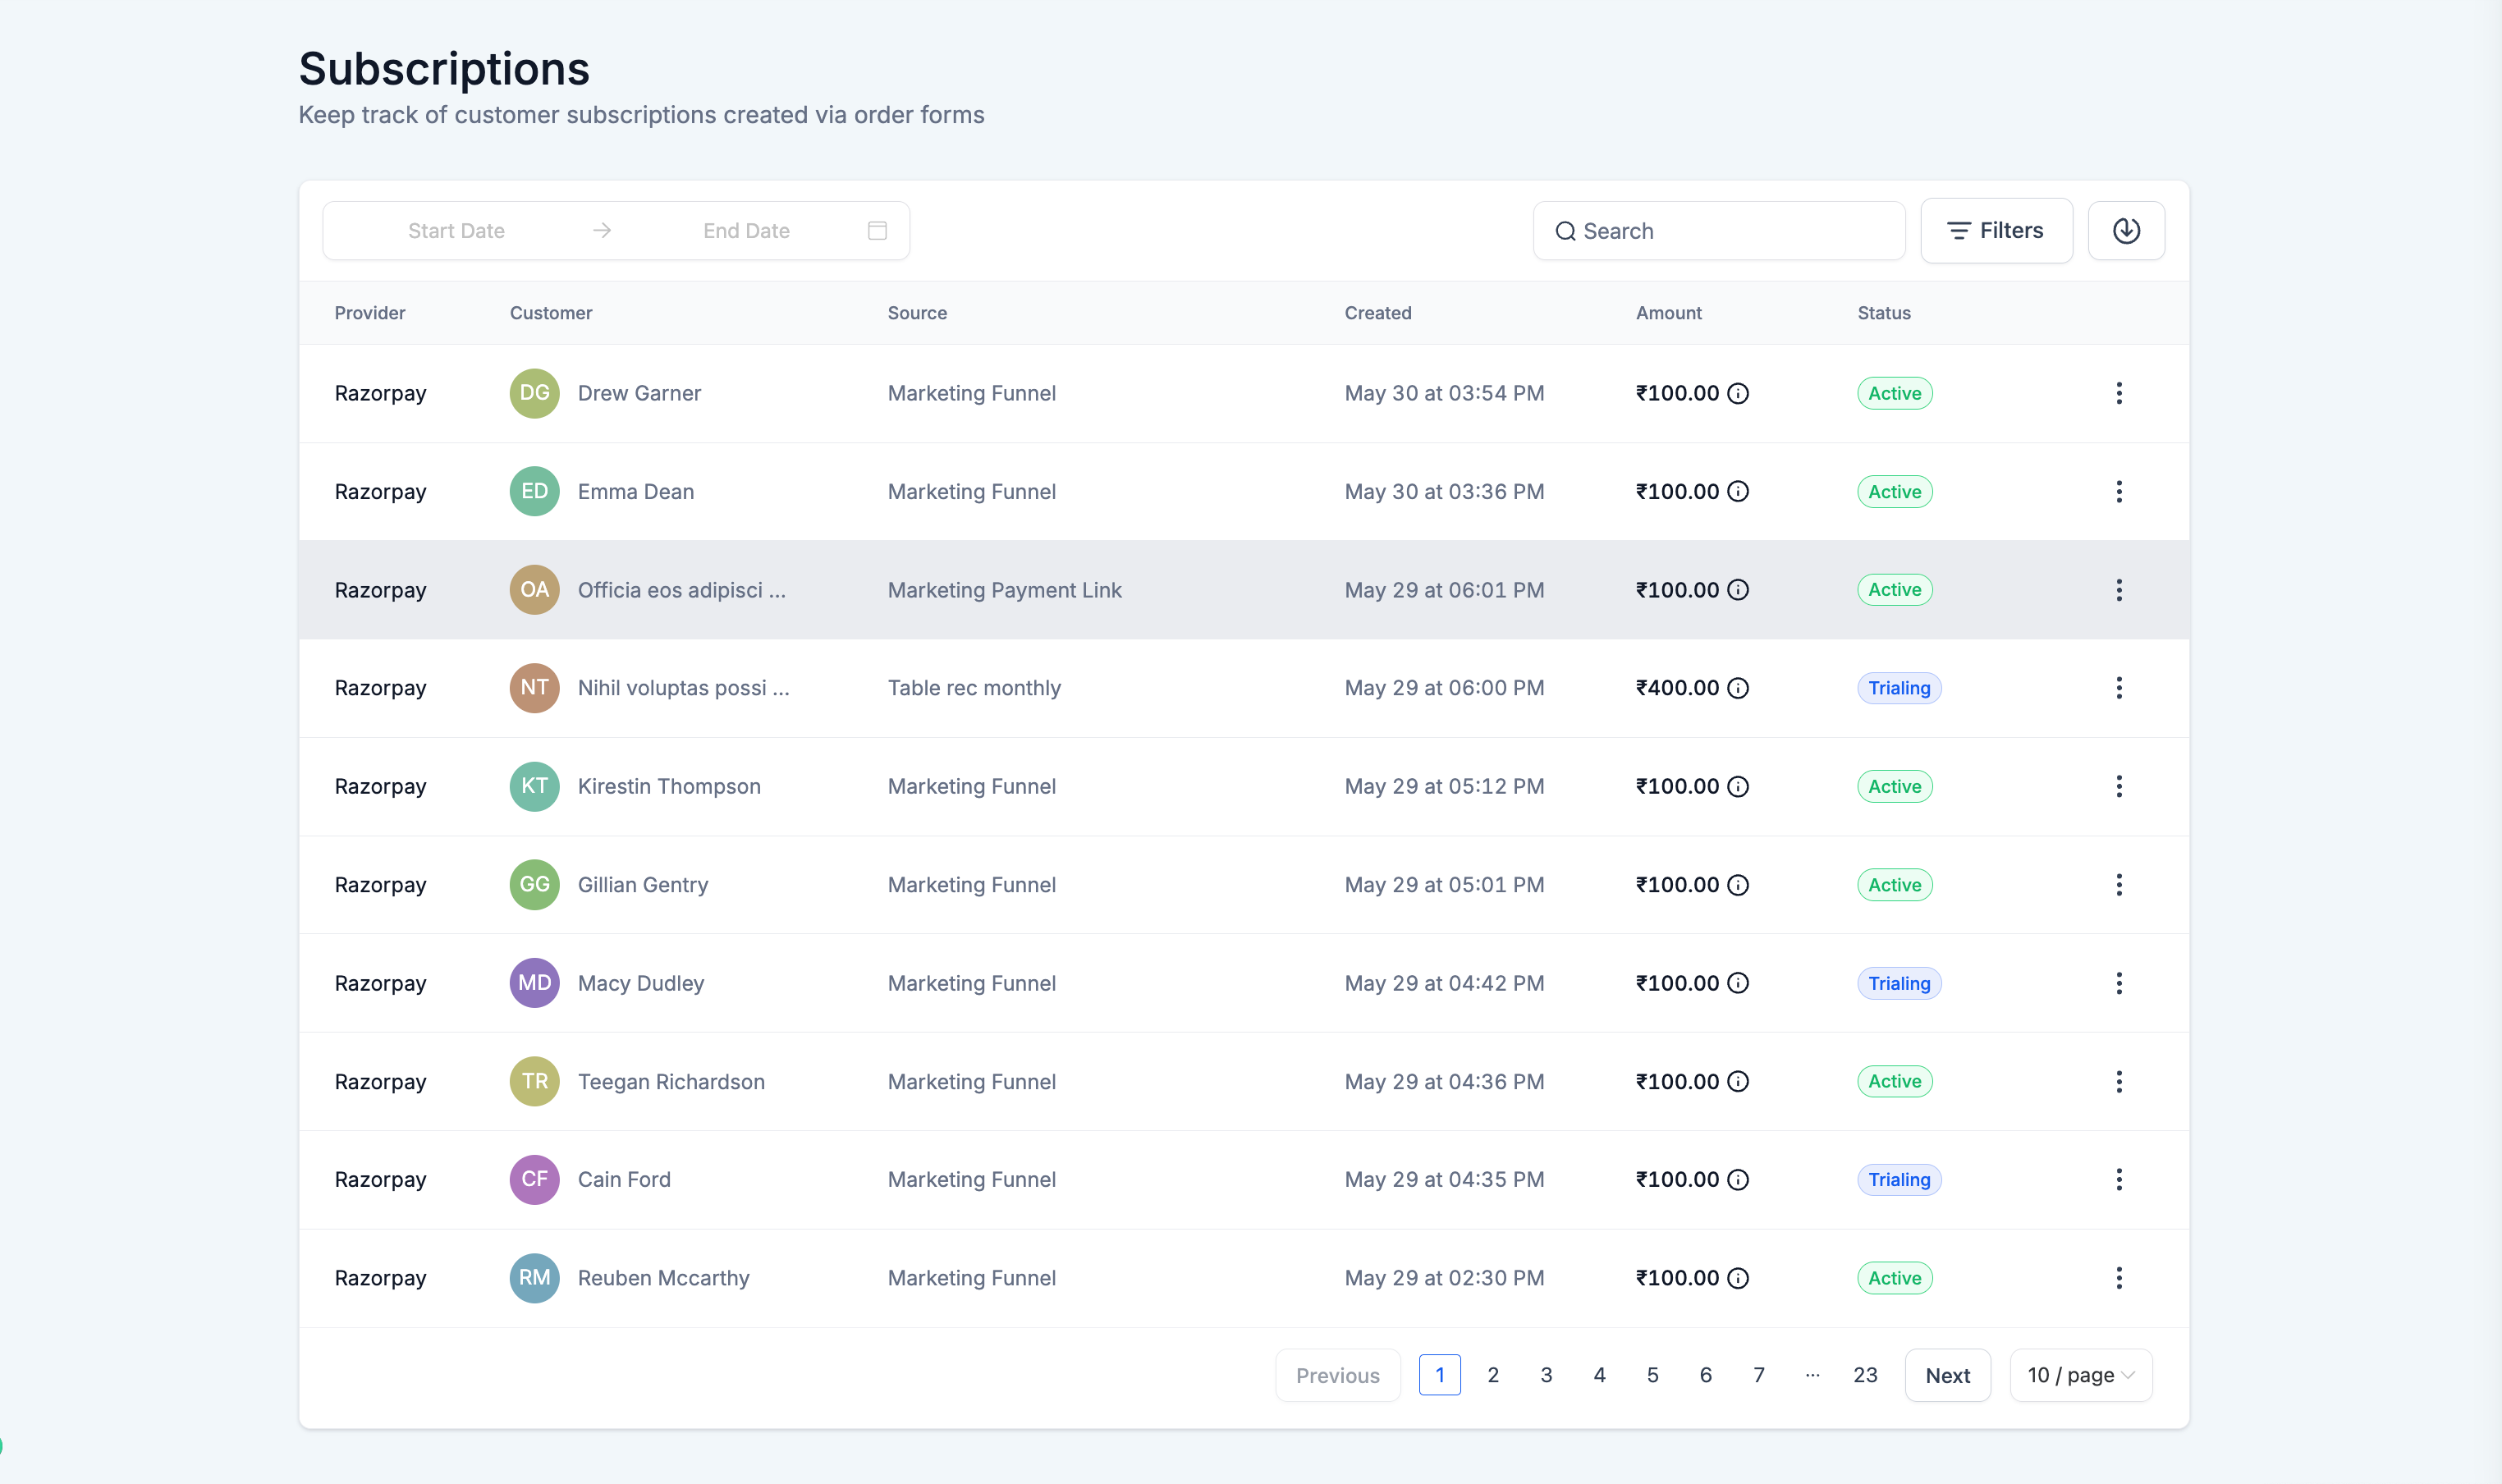Open three-dot menu for Drew Garner row
The height and width of the screenshot is (1484, 2502).
(2118, 393)
